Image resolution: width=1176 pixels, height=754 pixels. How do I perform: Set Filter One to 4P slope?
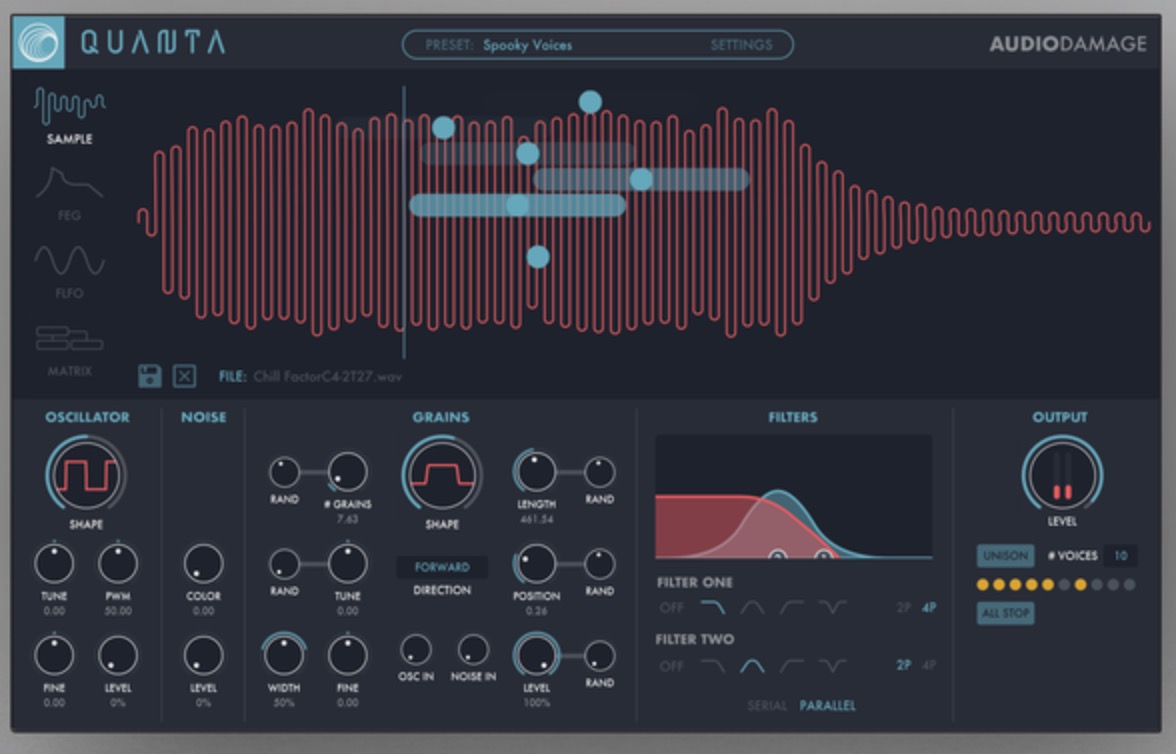928,608
